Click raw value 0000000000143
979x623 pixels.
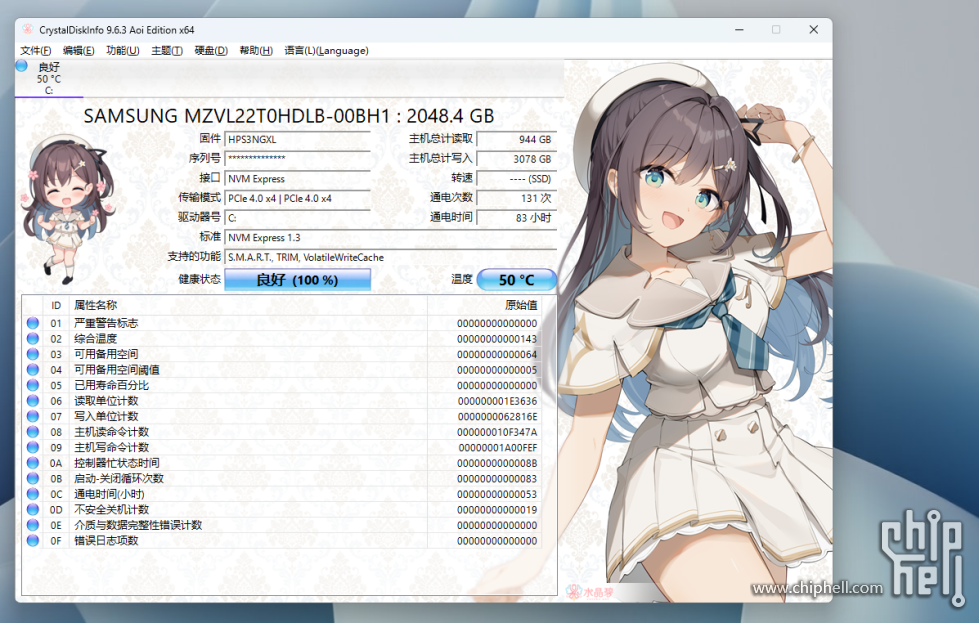[x=497, y=339]
